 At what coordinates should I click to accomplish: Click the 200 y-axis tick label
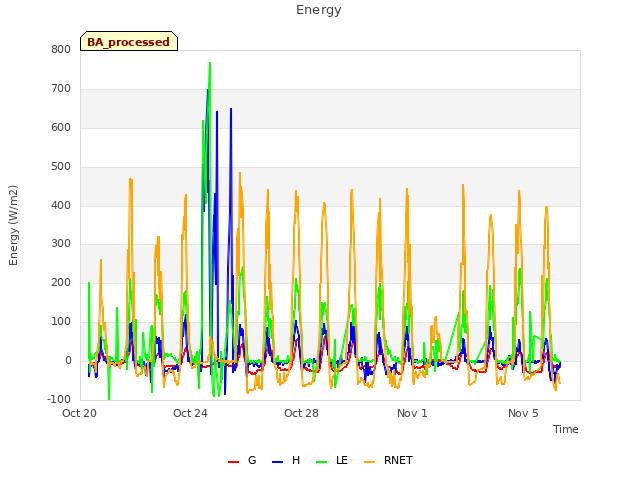[x=61, y=282]
